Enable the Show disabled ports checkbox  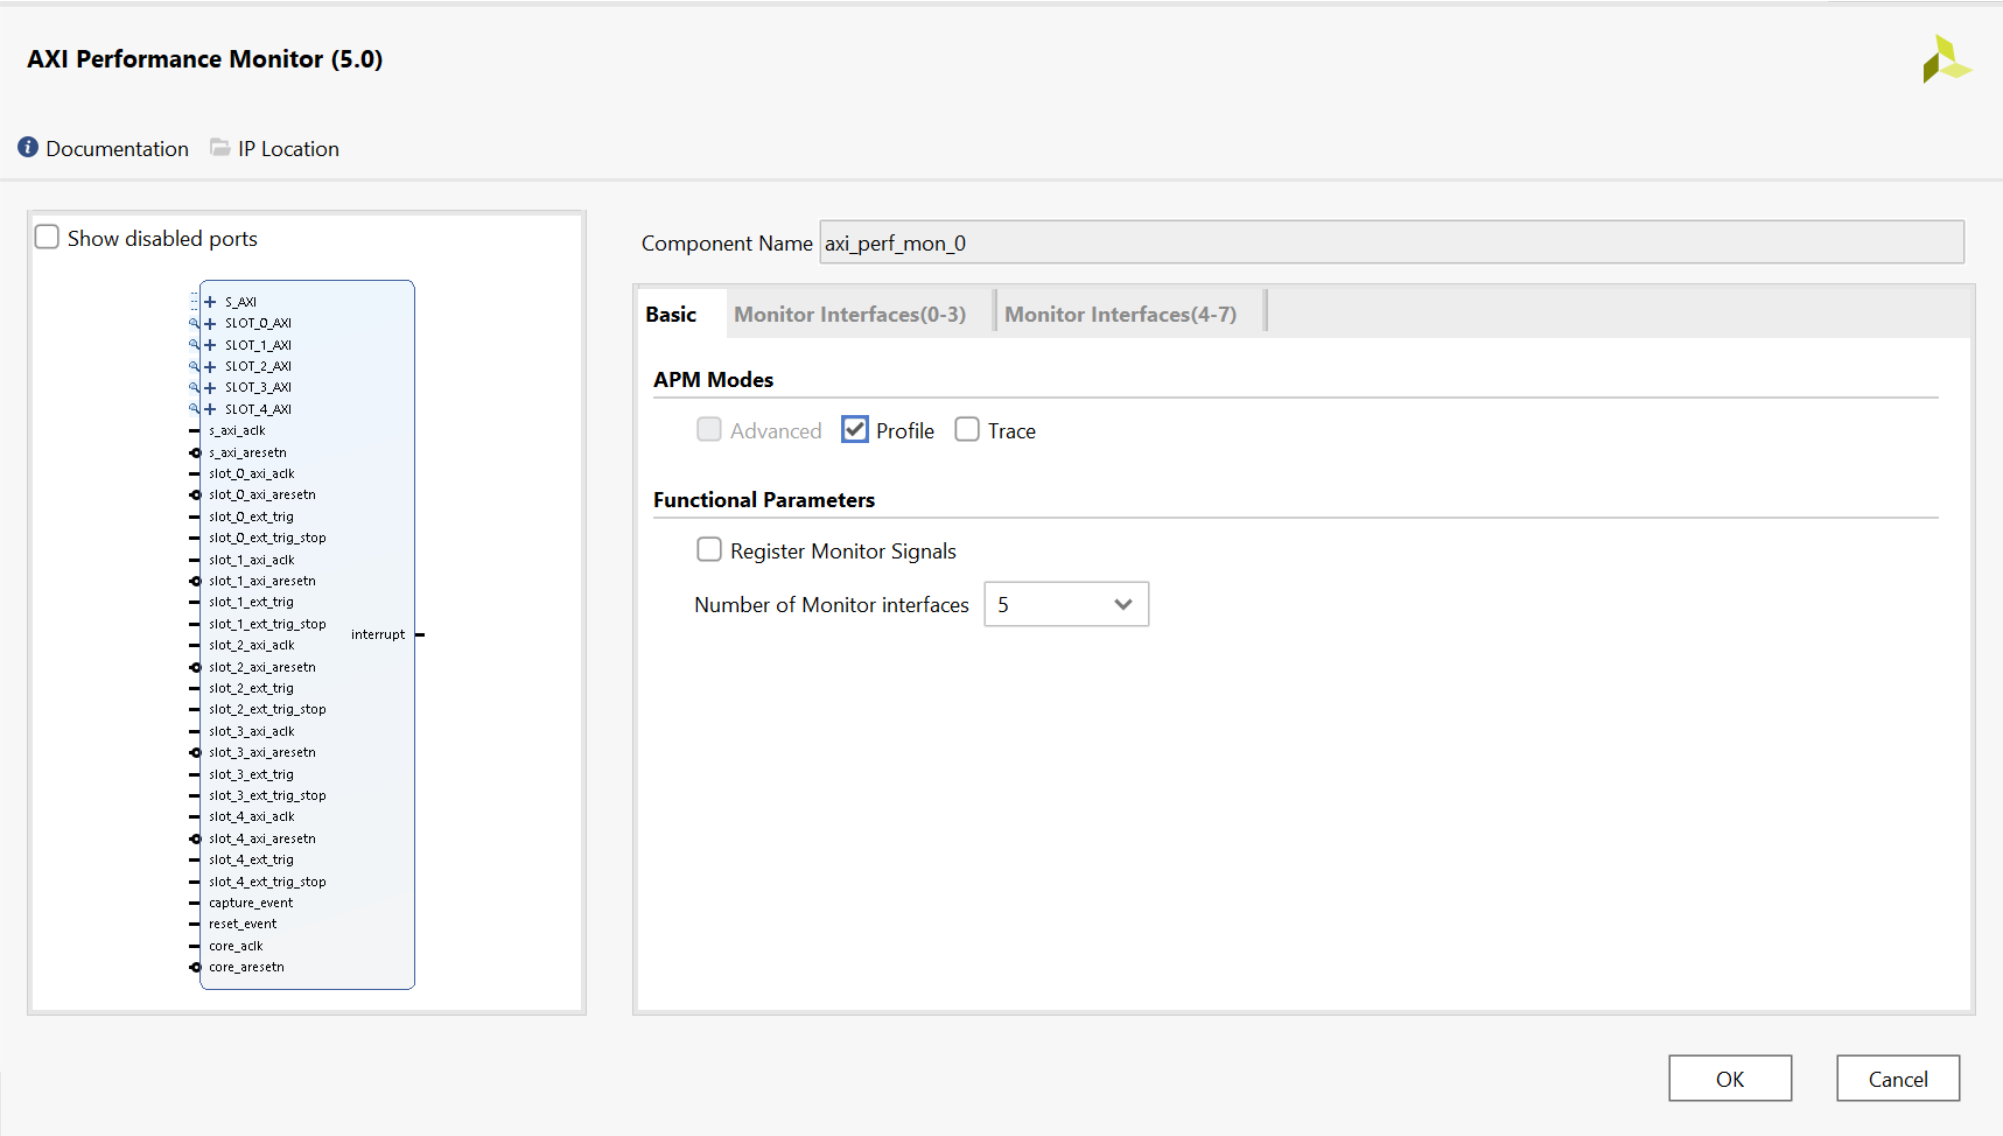click(47, 236)
